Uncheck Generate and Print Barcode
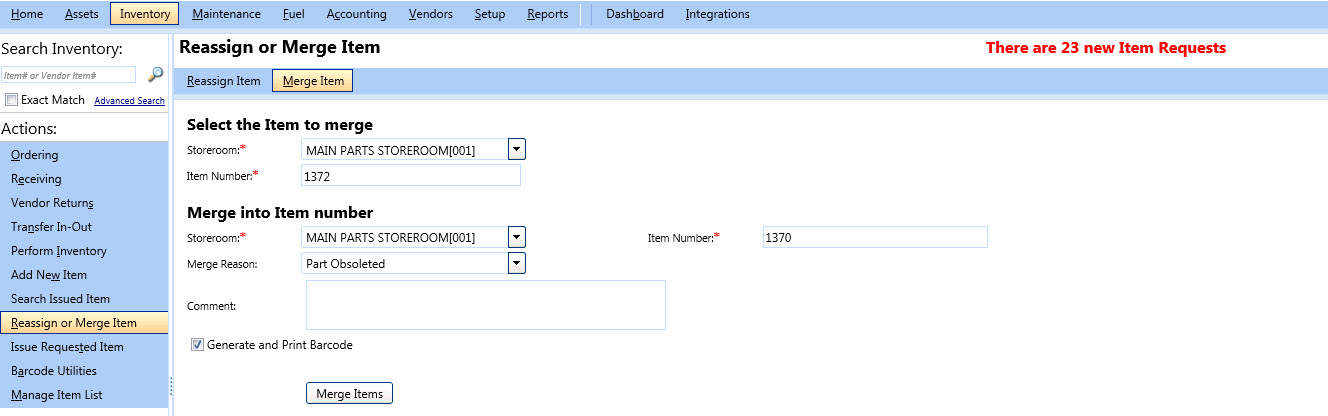Viewport: 1328px width, 416px height. click(x=197, y=345)
